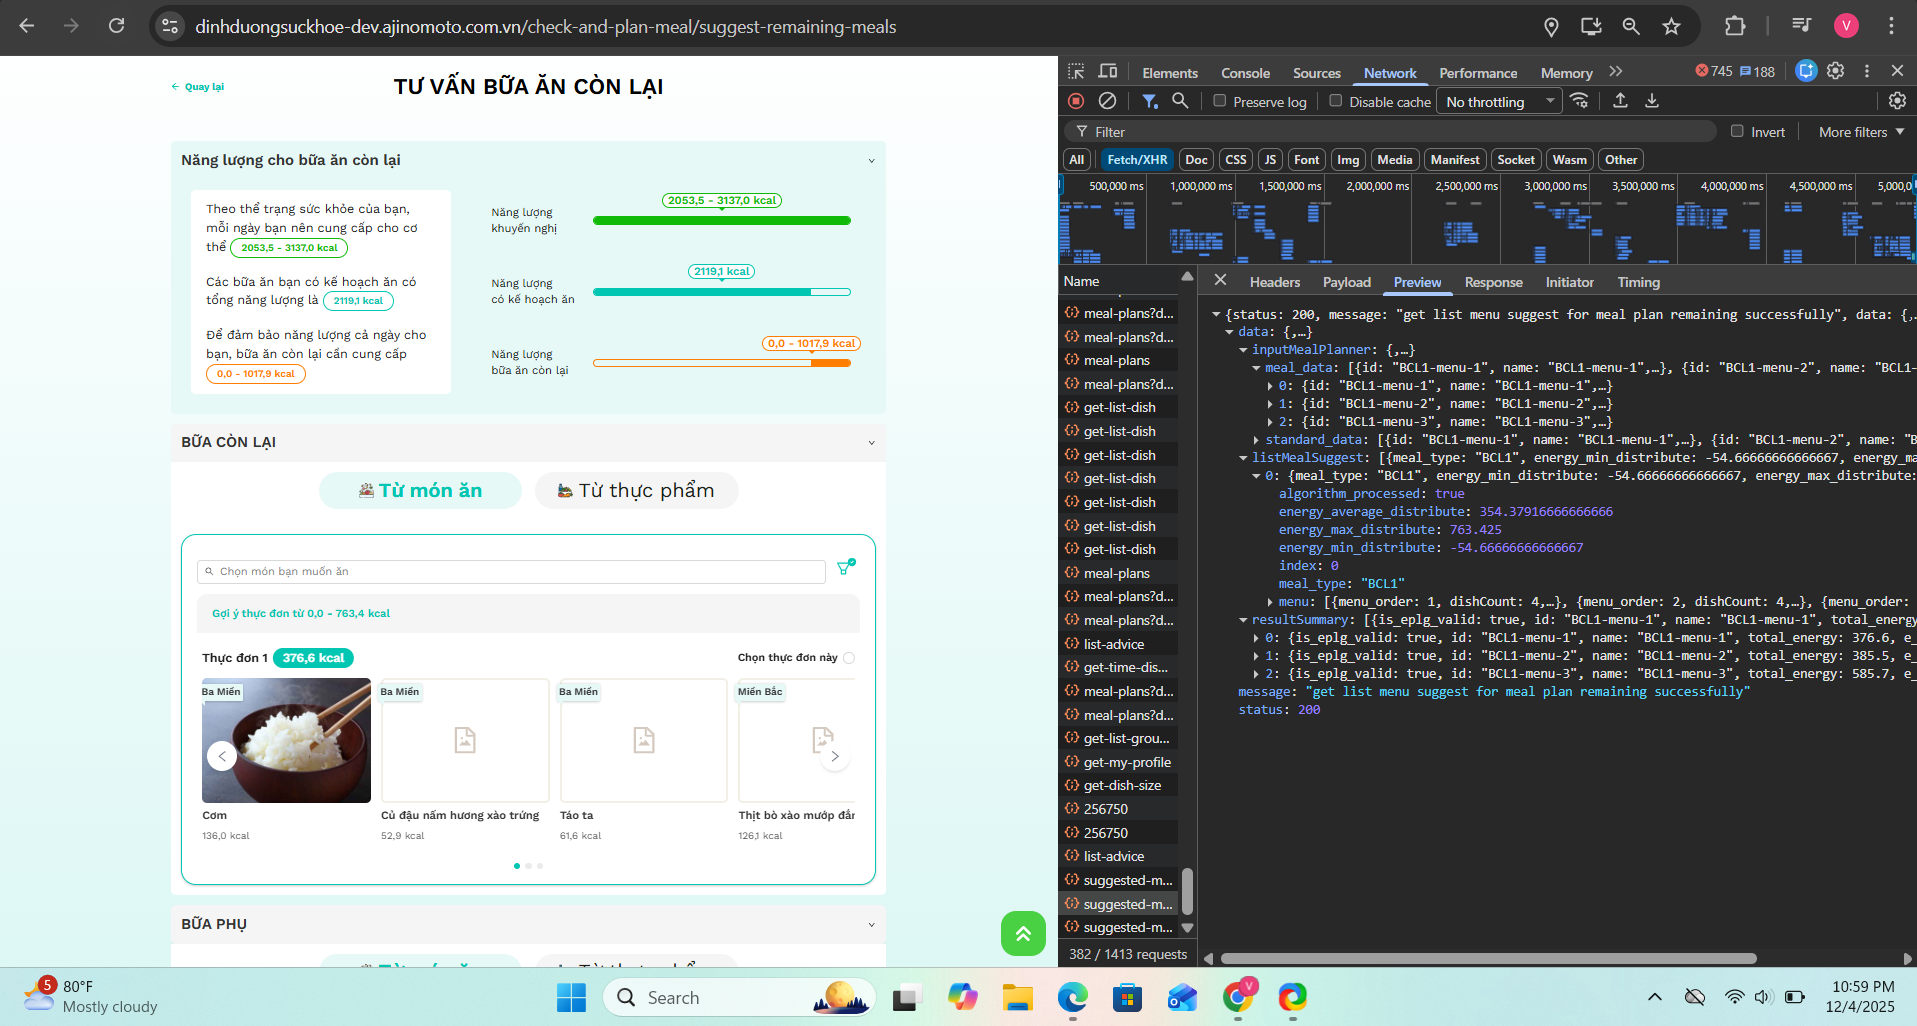Toggle device toolbar in DevTools
This screenshot has height=1026, width=1917.
tap(1108, 72)
